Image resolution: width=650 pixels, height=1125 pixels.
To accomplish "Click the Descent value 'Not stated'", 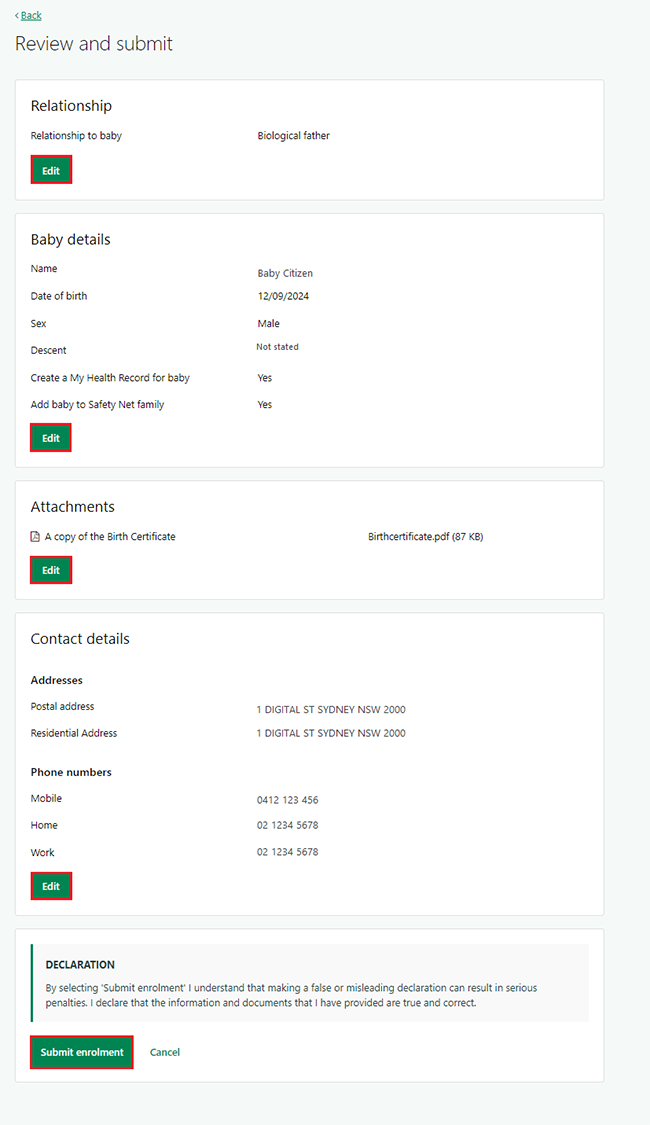I will (x=277, y=347).
